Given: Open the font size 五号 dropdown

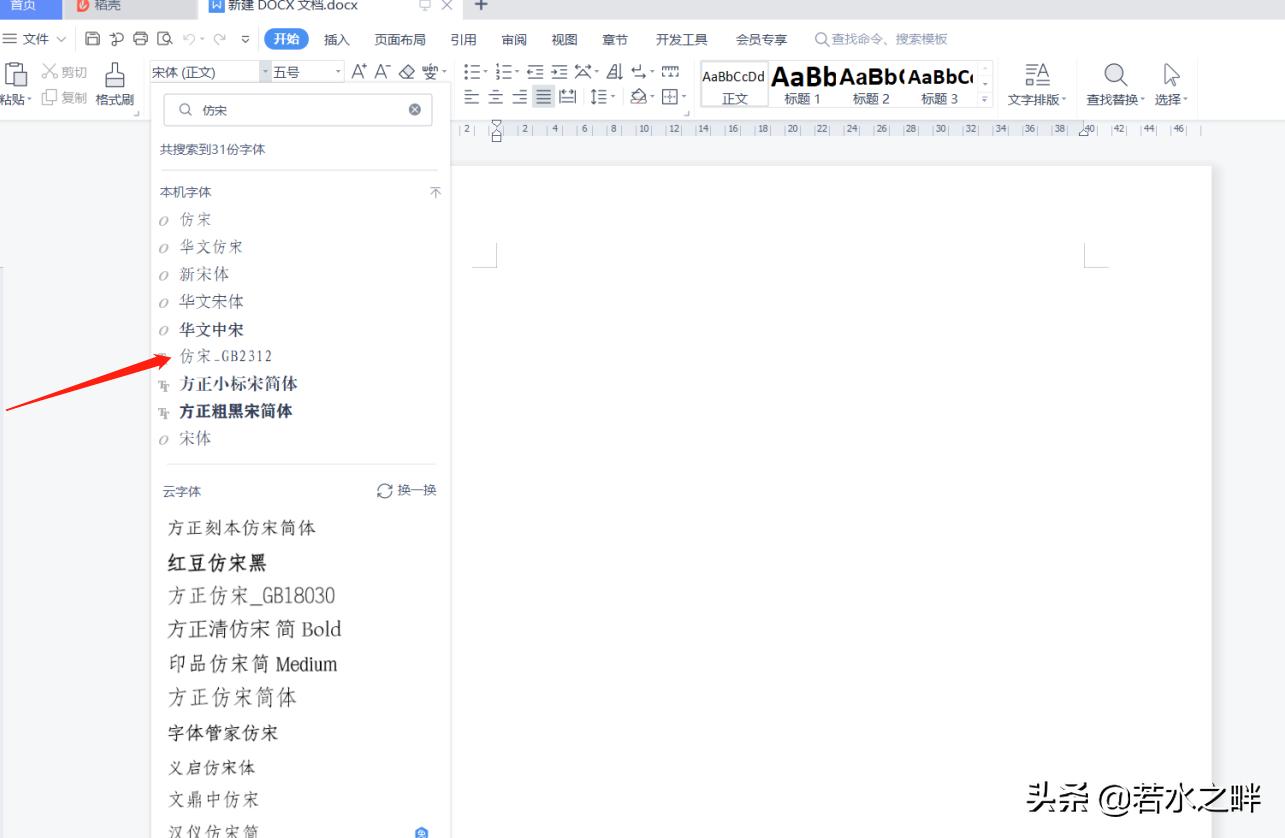Looking at the screenshot, I should click(337, 72).
